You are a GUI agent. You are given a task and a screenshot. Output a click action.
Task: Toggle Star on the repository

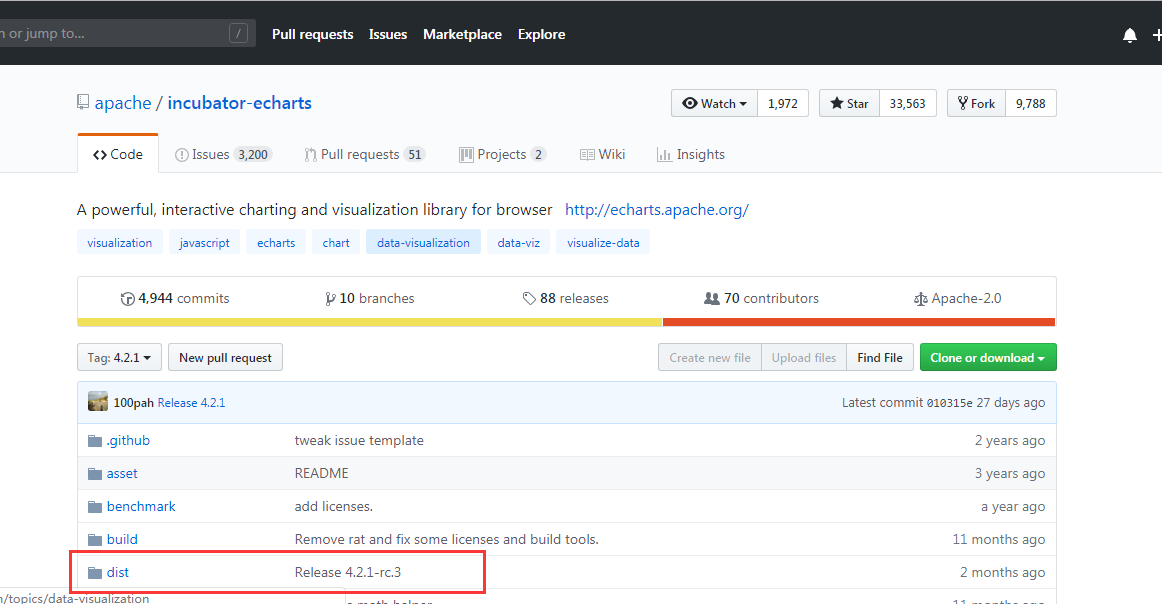(849, 103)
